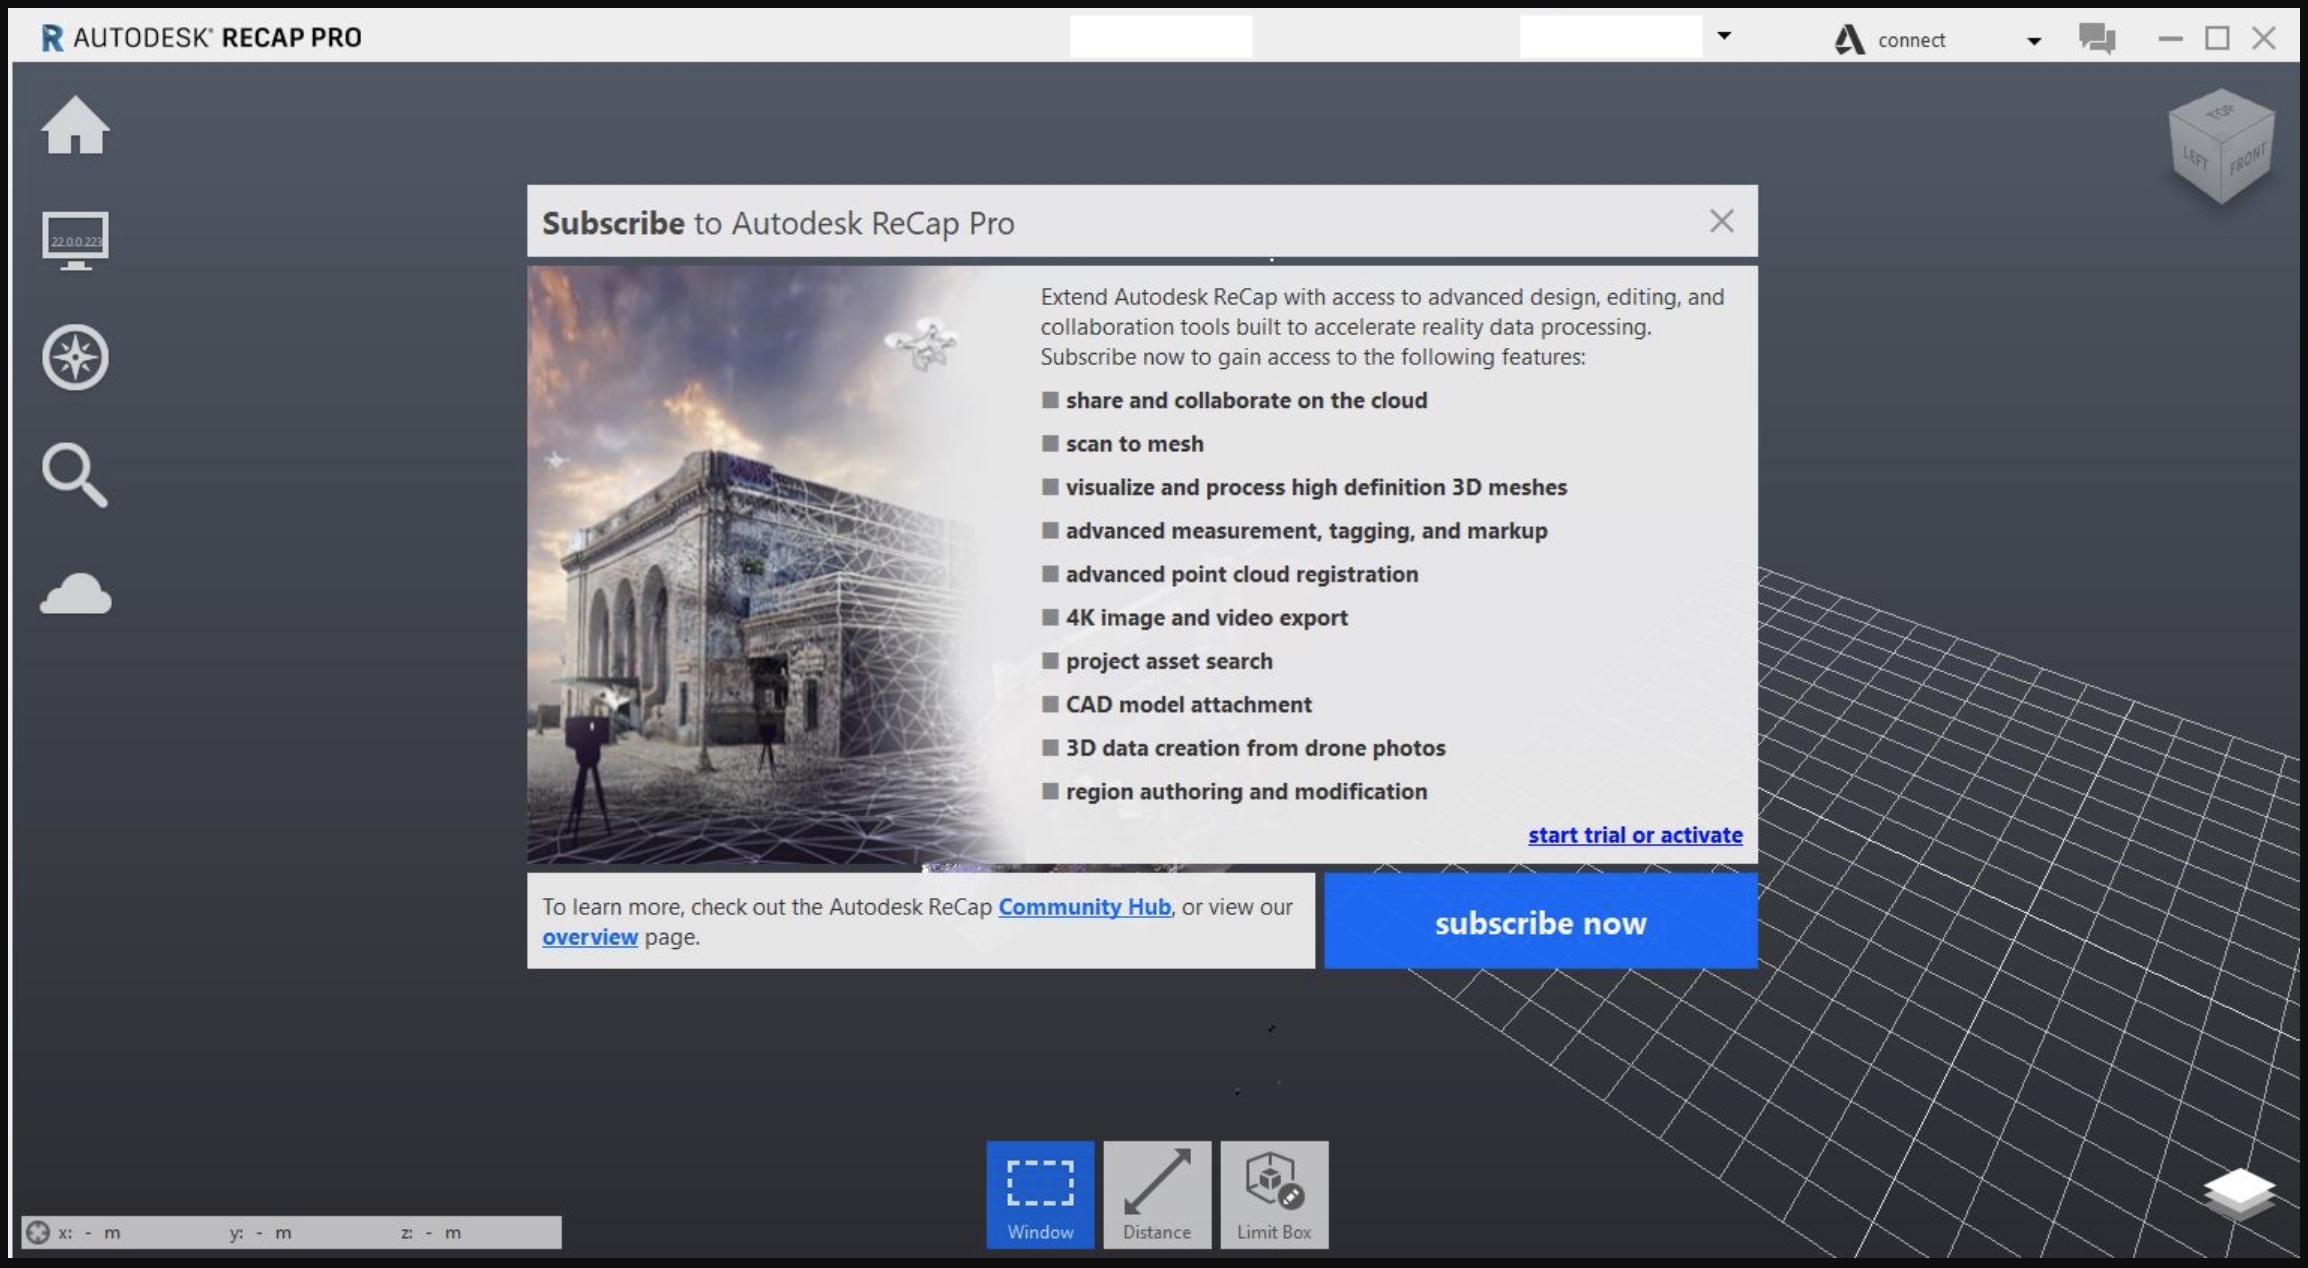
Task: Click the chat feedback icon
Action: click(2097, 39)
